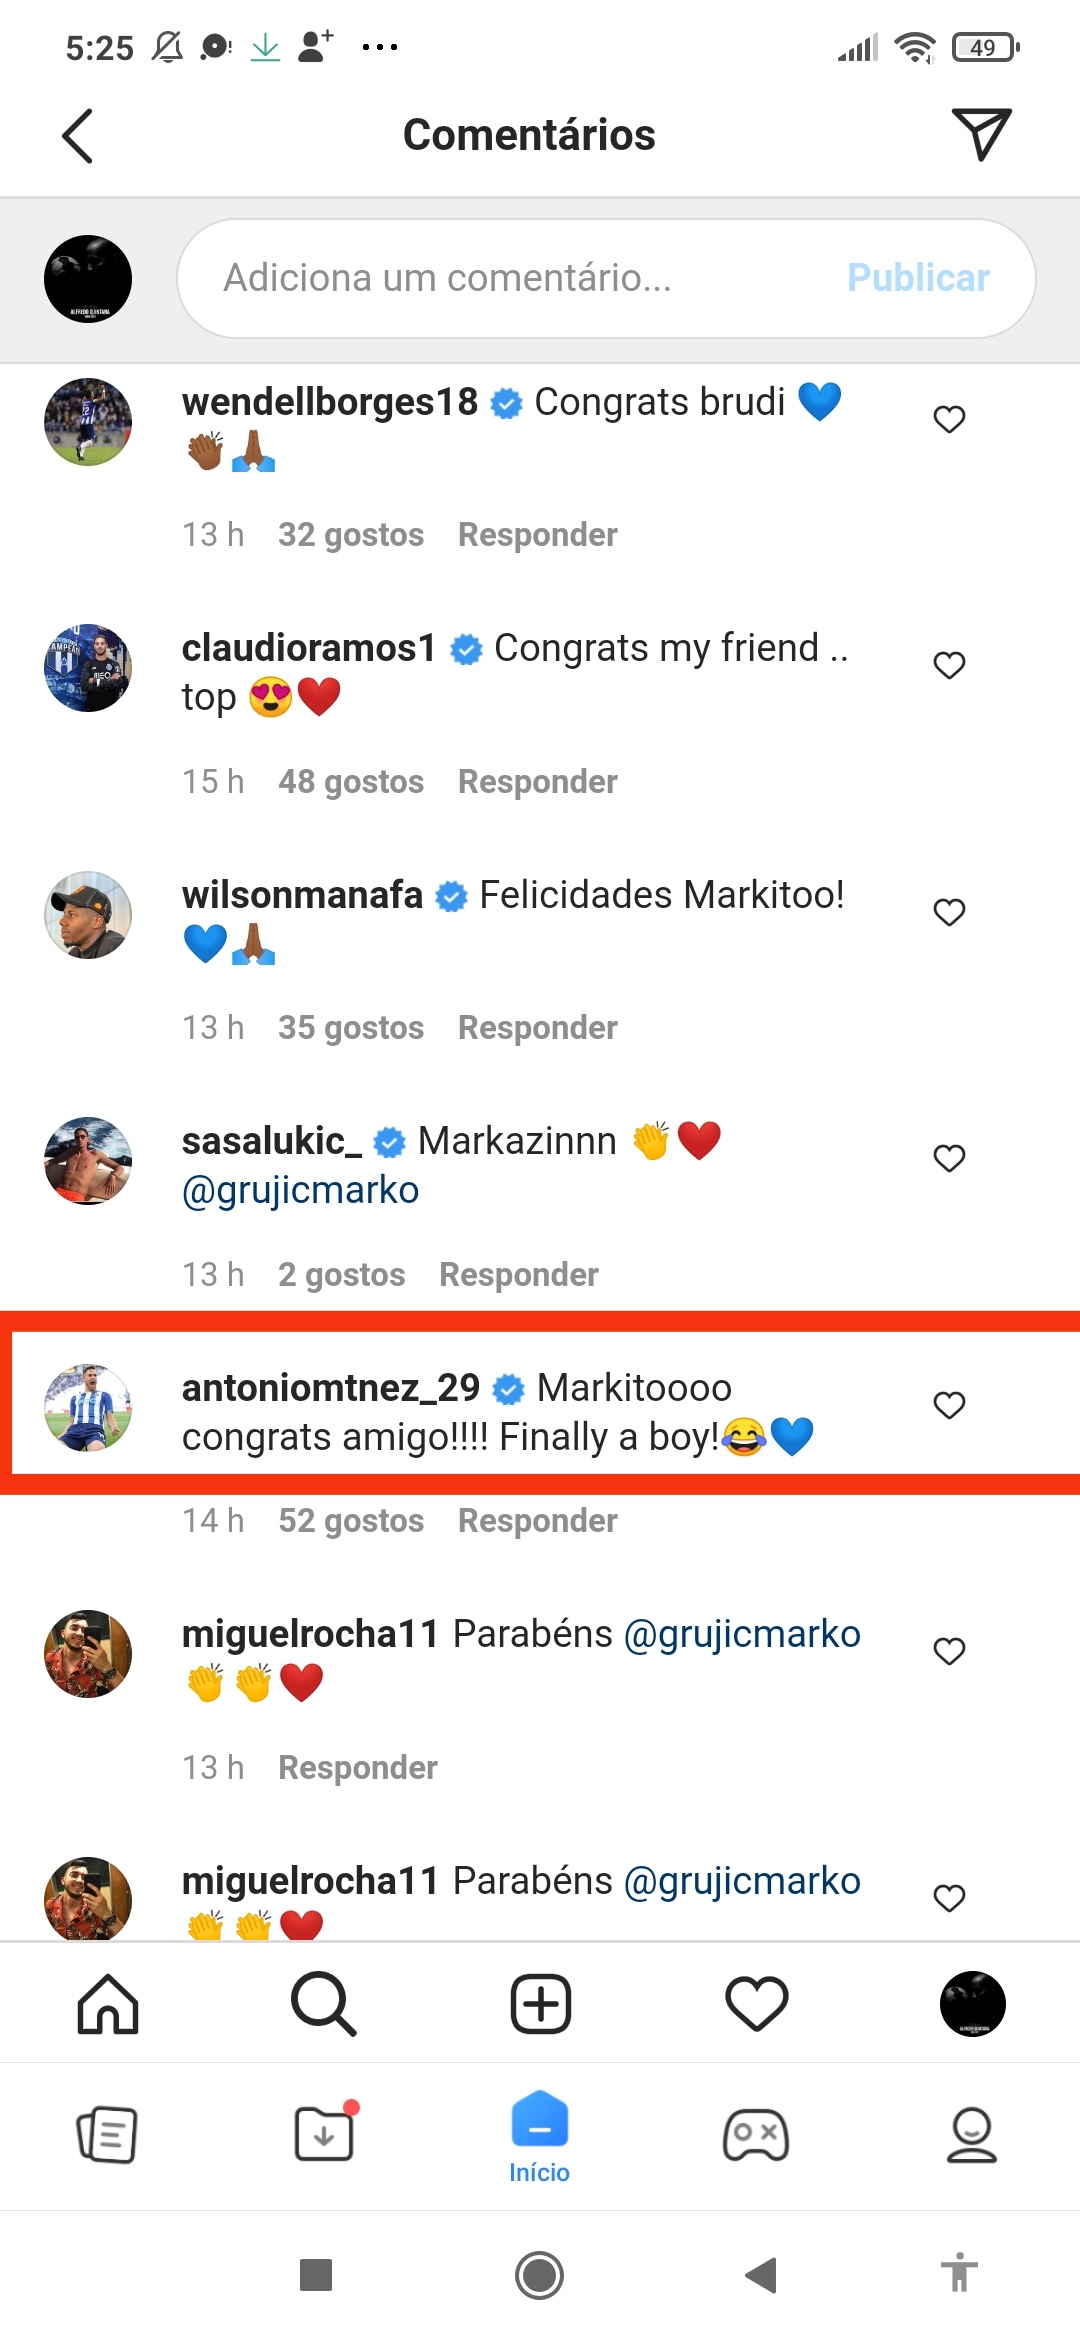Like sasalukic_'s Markazinnn comment

[949, 1158]
